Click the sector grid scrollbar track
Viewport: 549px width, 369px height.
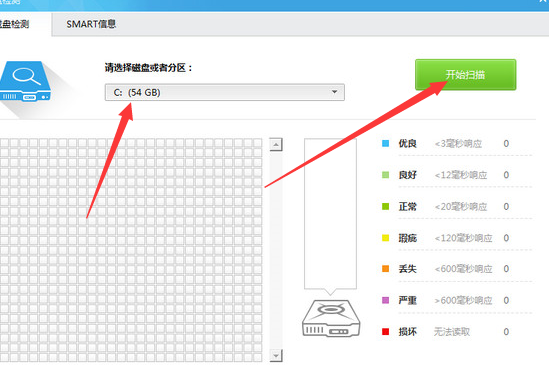click(x=276, y=250)
